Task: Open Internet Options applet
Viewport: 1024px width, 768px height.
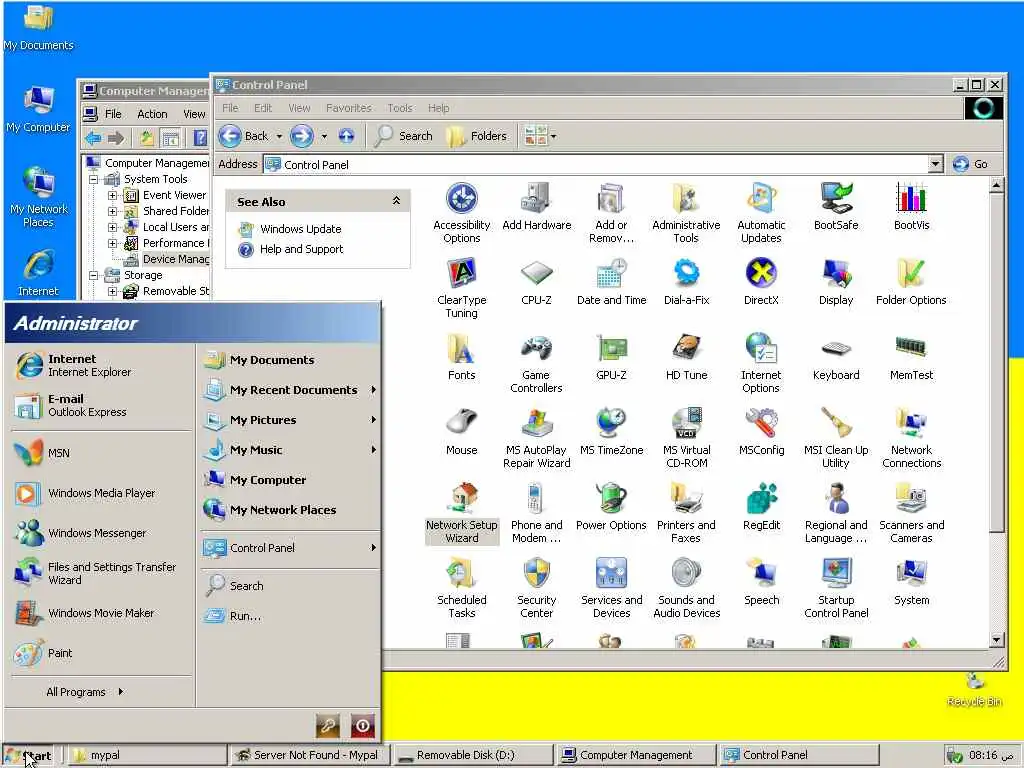Action: (x=761, y=363)
